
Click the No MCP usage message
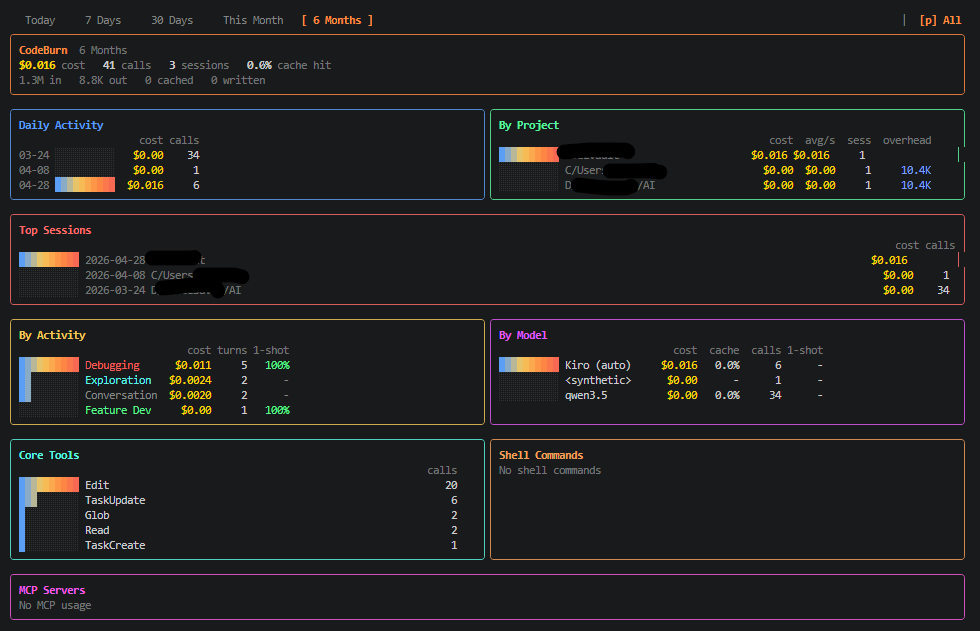coord(55,605)
